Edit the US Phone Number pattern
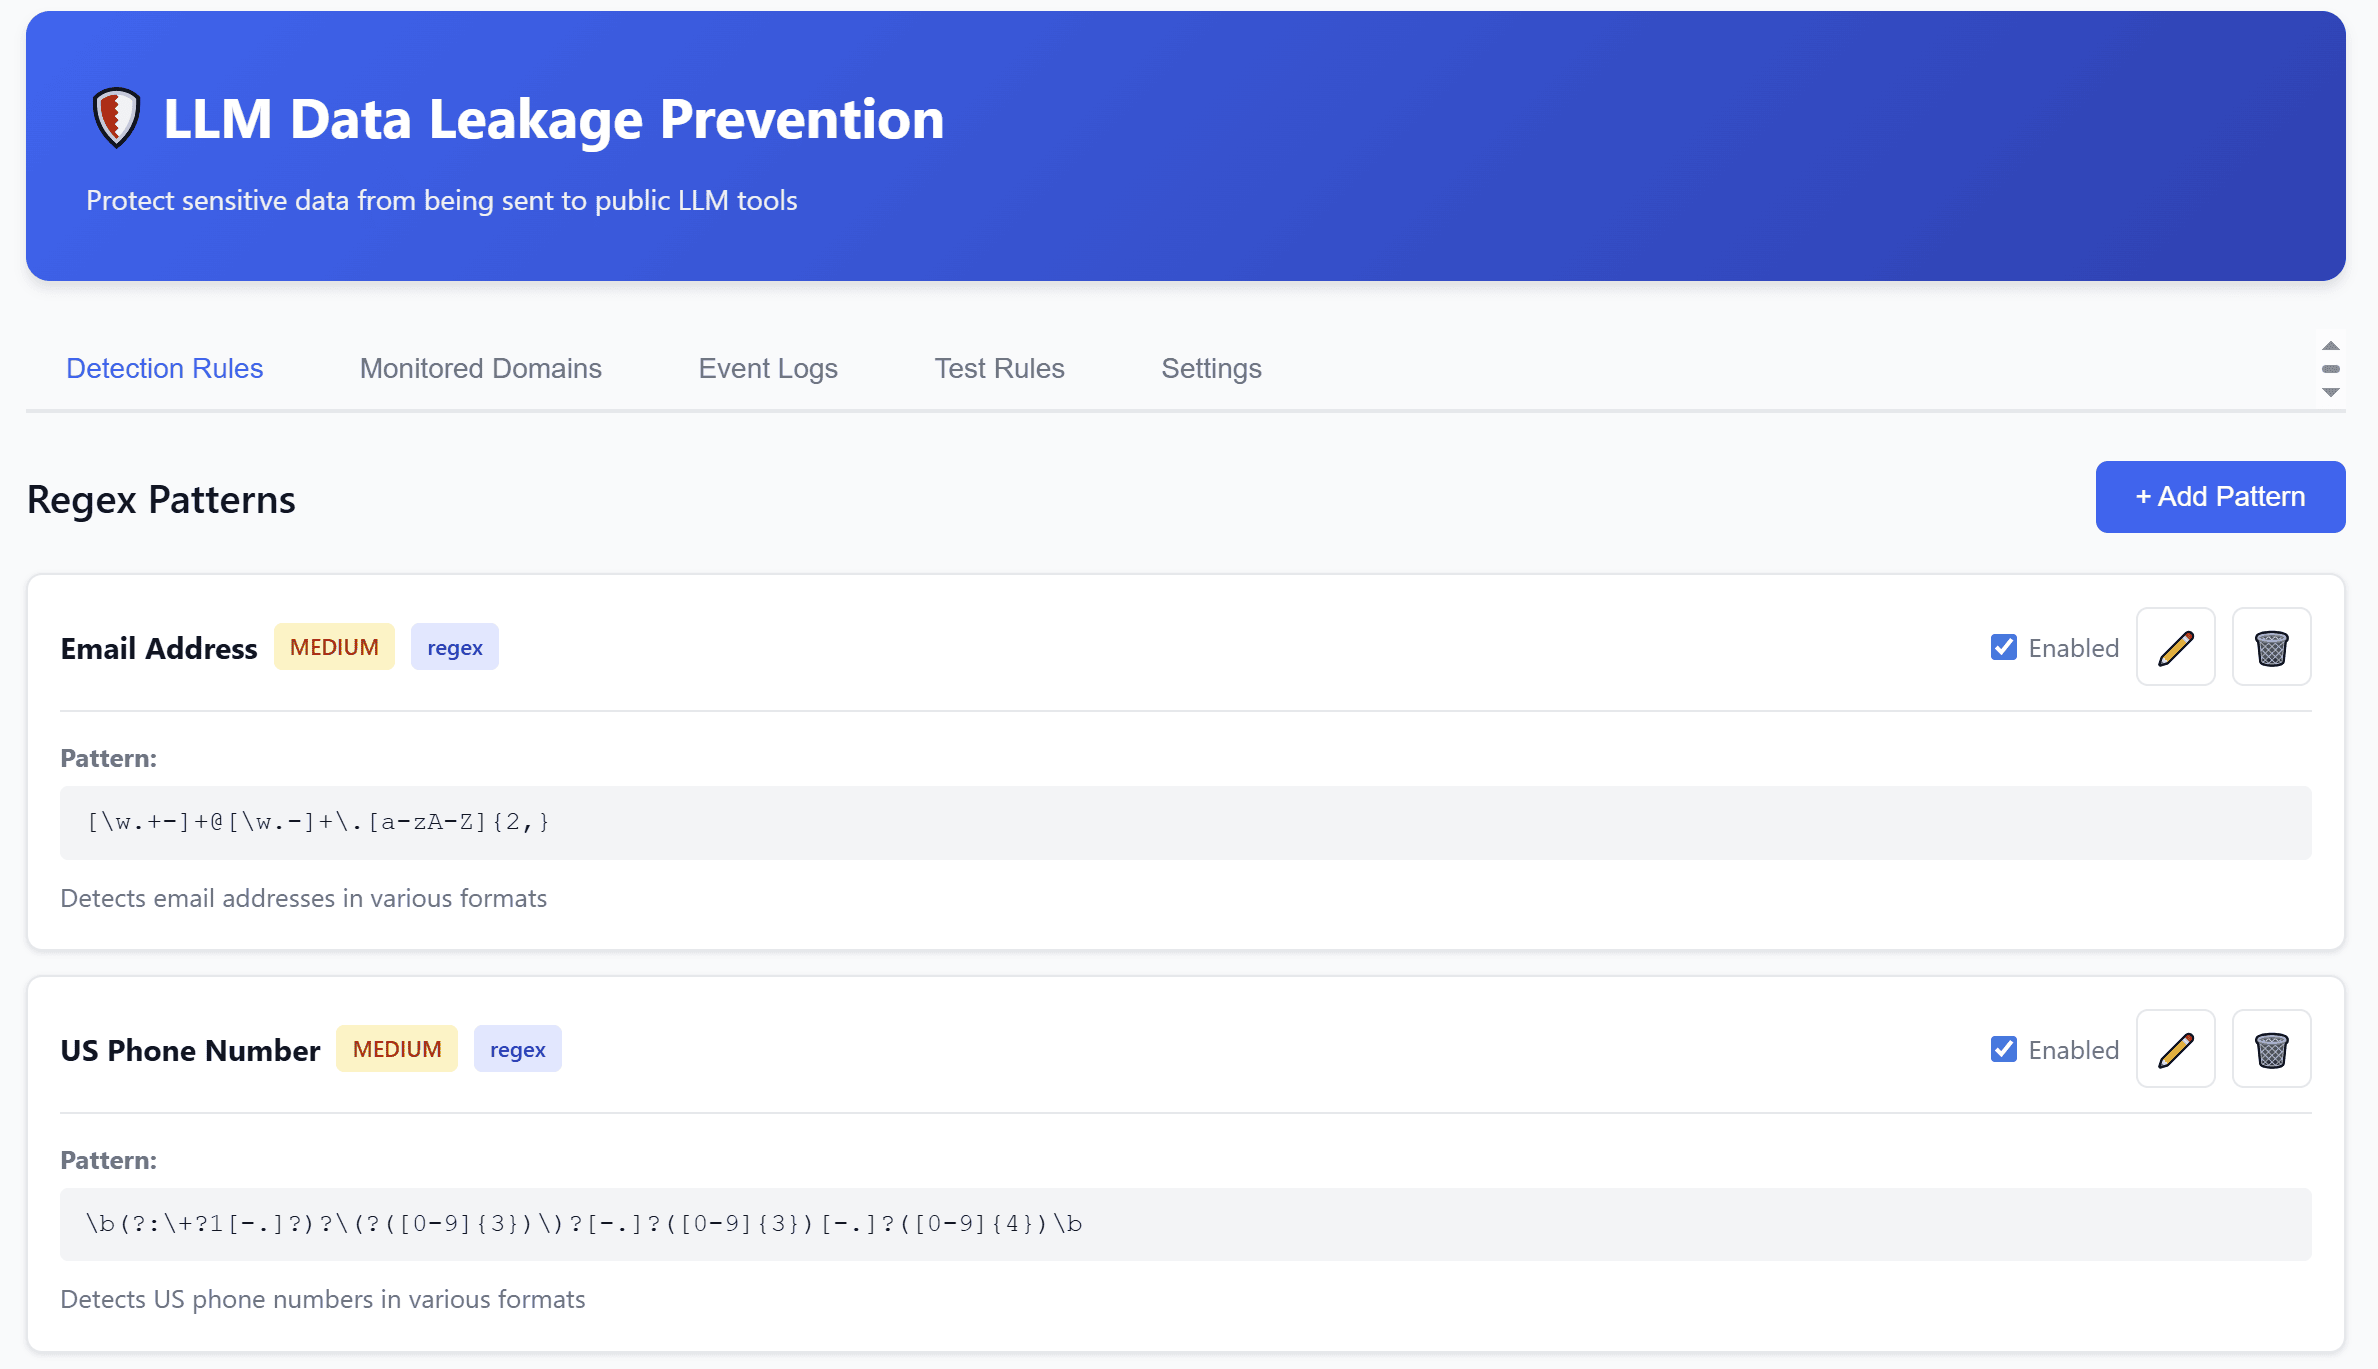Image resolution: width=2378 pixels, height=1369 pixels. [x=2175, y=1049]
